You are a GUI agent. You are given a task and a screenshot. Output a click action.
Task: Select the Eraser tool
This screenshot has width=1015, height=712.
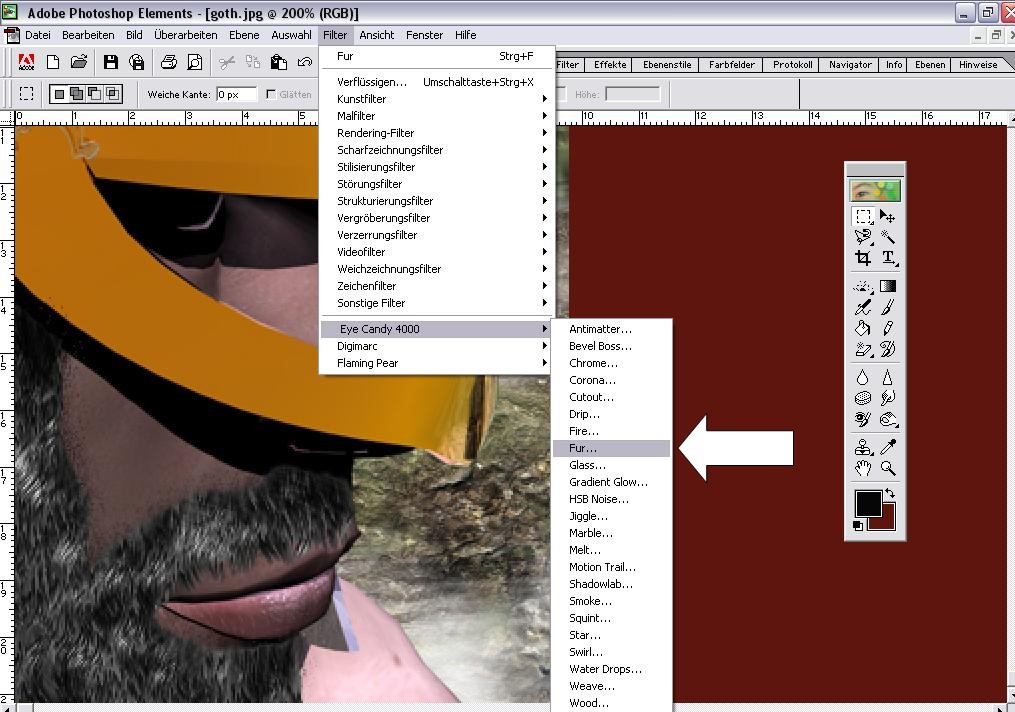[863, 350]
